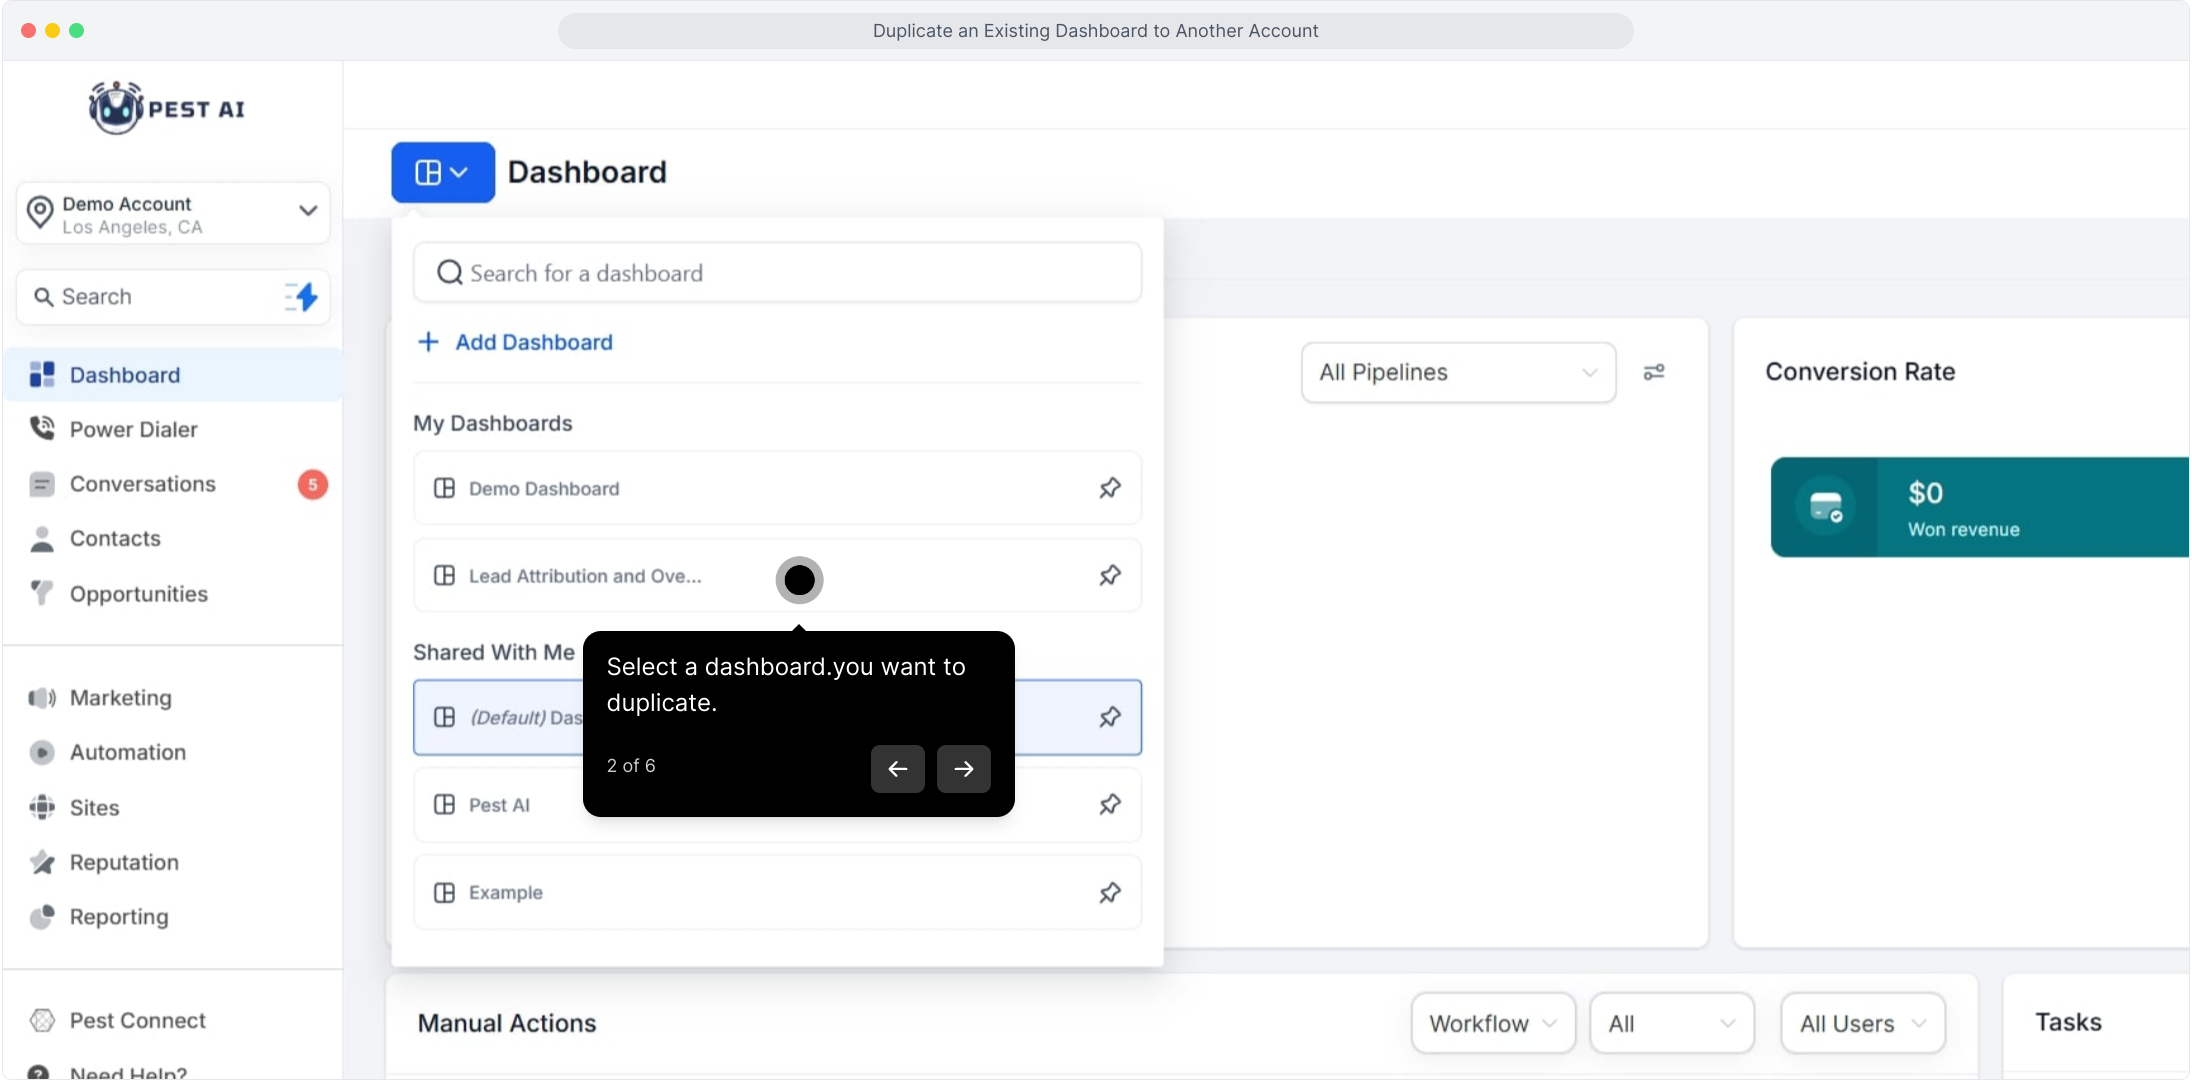Click the Conversations unread badge showing 5
Screen dimensions: 2192x1080
tap(313, 484)
